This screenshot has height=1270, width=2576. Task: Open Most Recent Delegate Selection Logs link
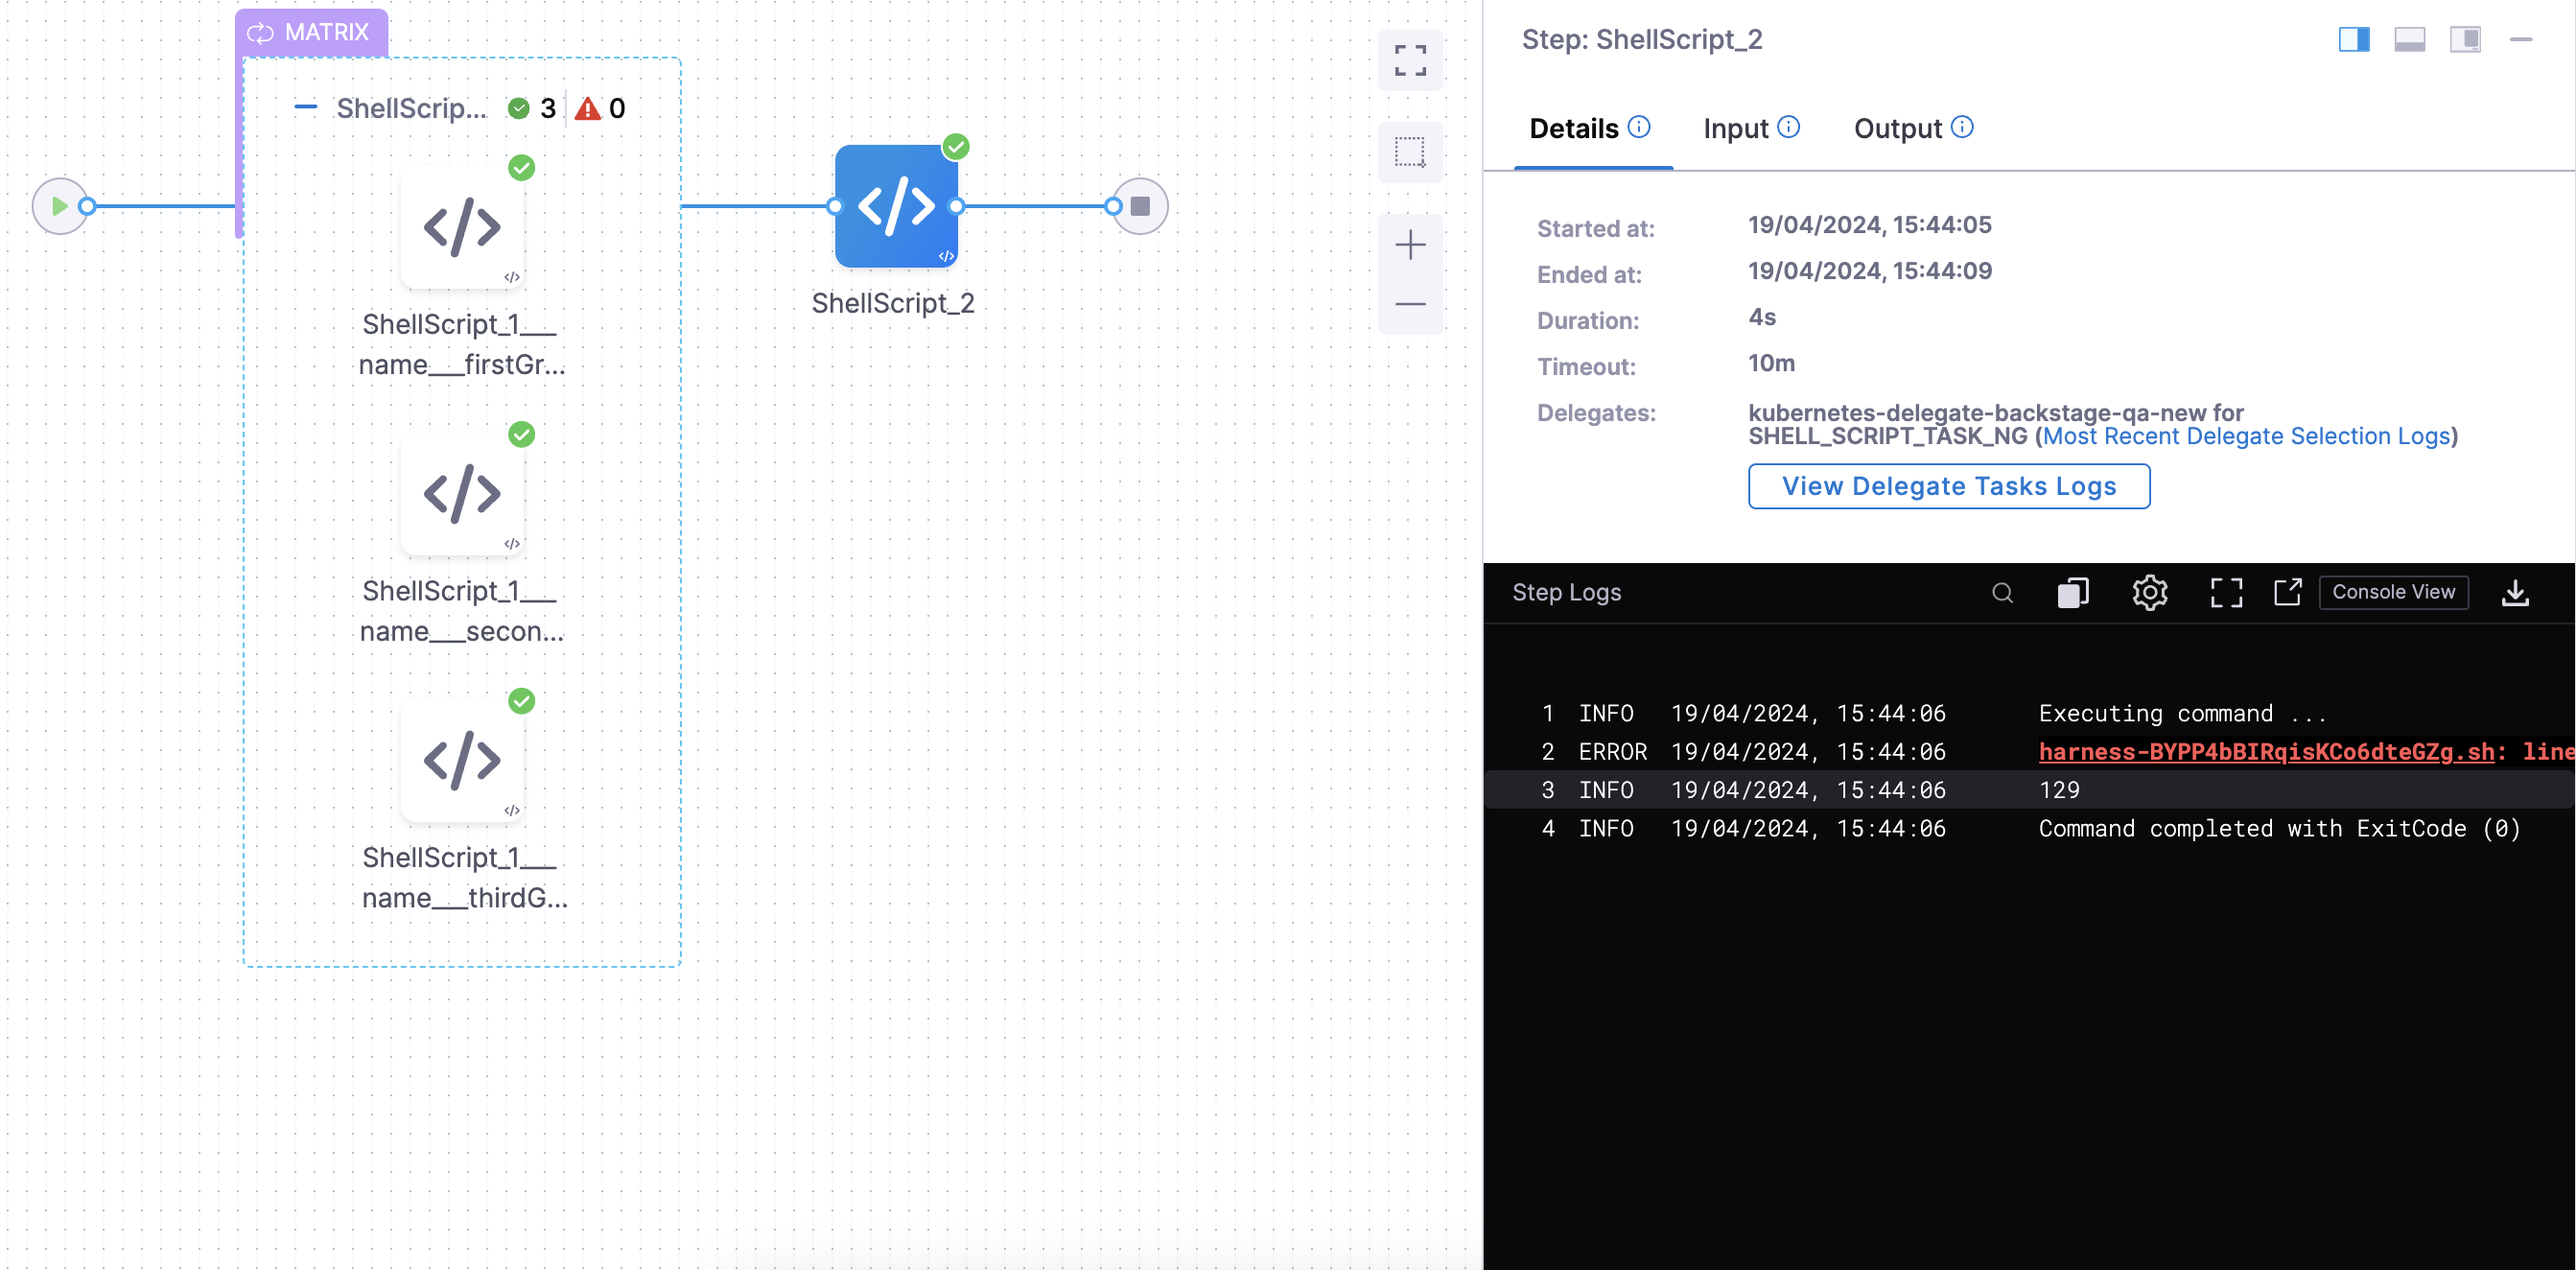(2246, 437)
